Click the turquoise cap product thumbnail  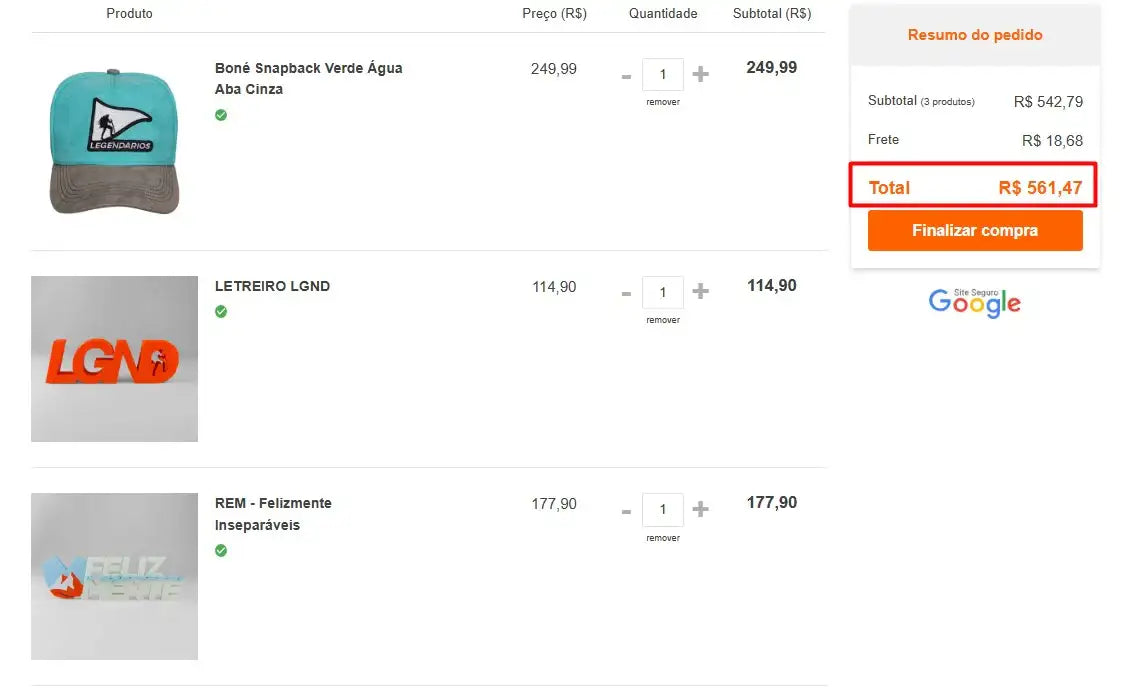(114, 140)
